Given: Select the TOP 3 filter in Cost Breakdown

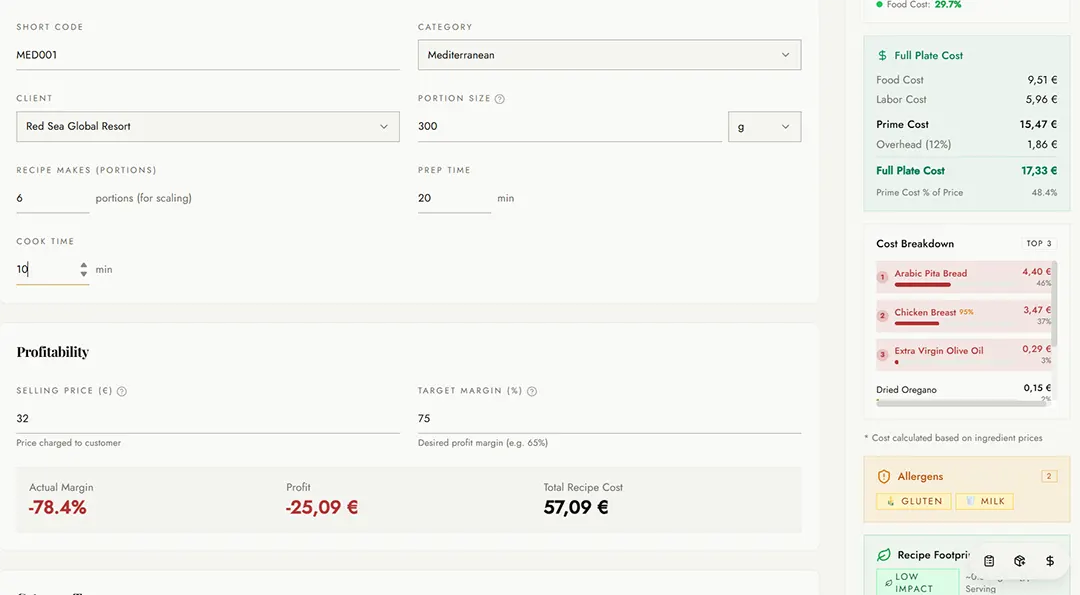Looking at the screenshot, I should tap(1038, 243).
